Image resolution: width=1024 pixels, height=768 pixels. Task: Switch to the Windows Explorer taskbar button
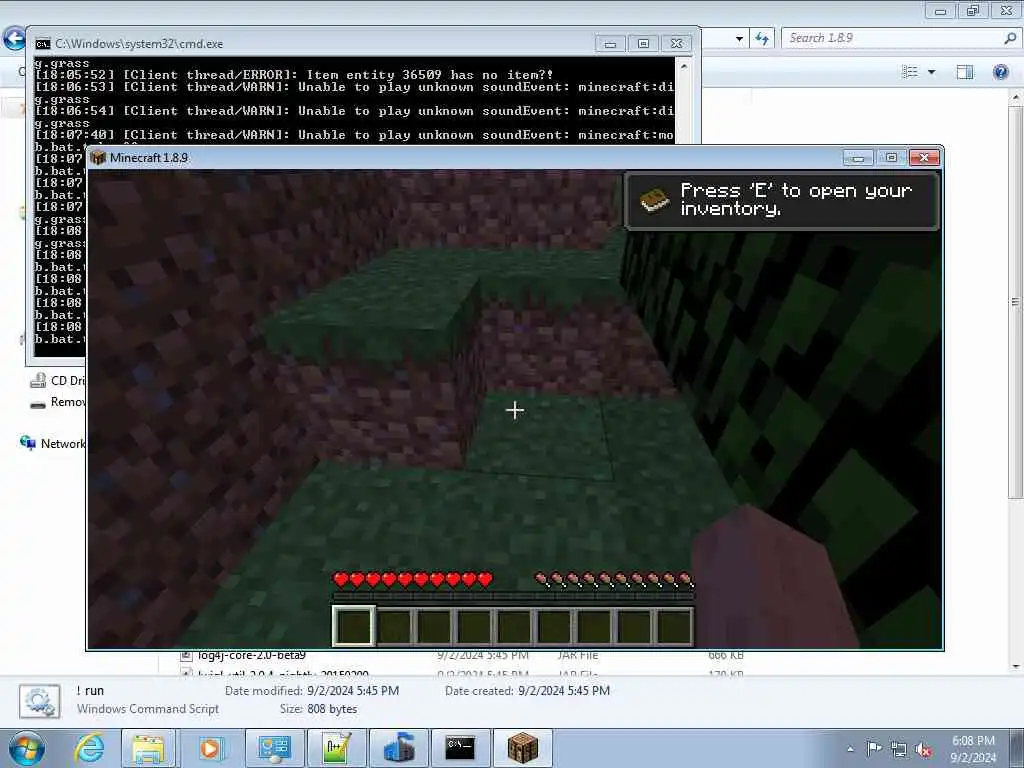tap(148, 748)
